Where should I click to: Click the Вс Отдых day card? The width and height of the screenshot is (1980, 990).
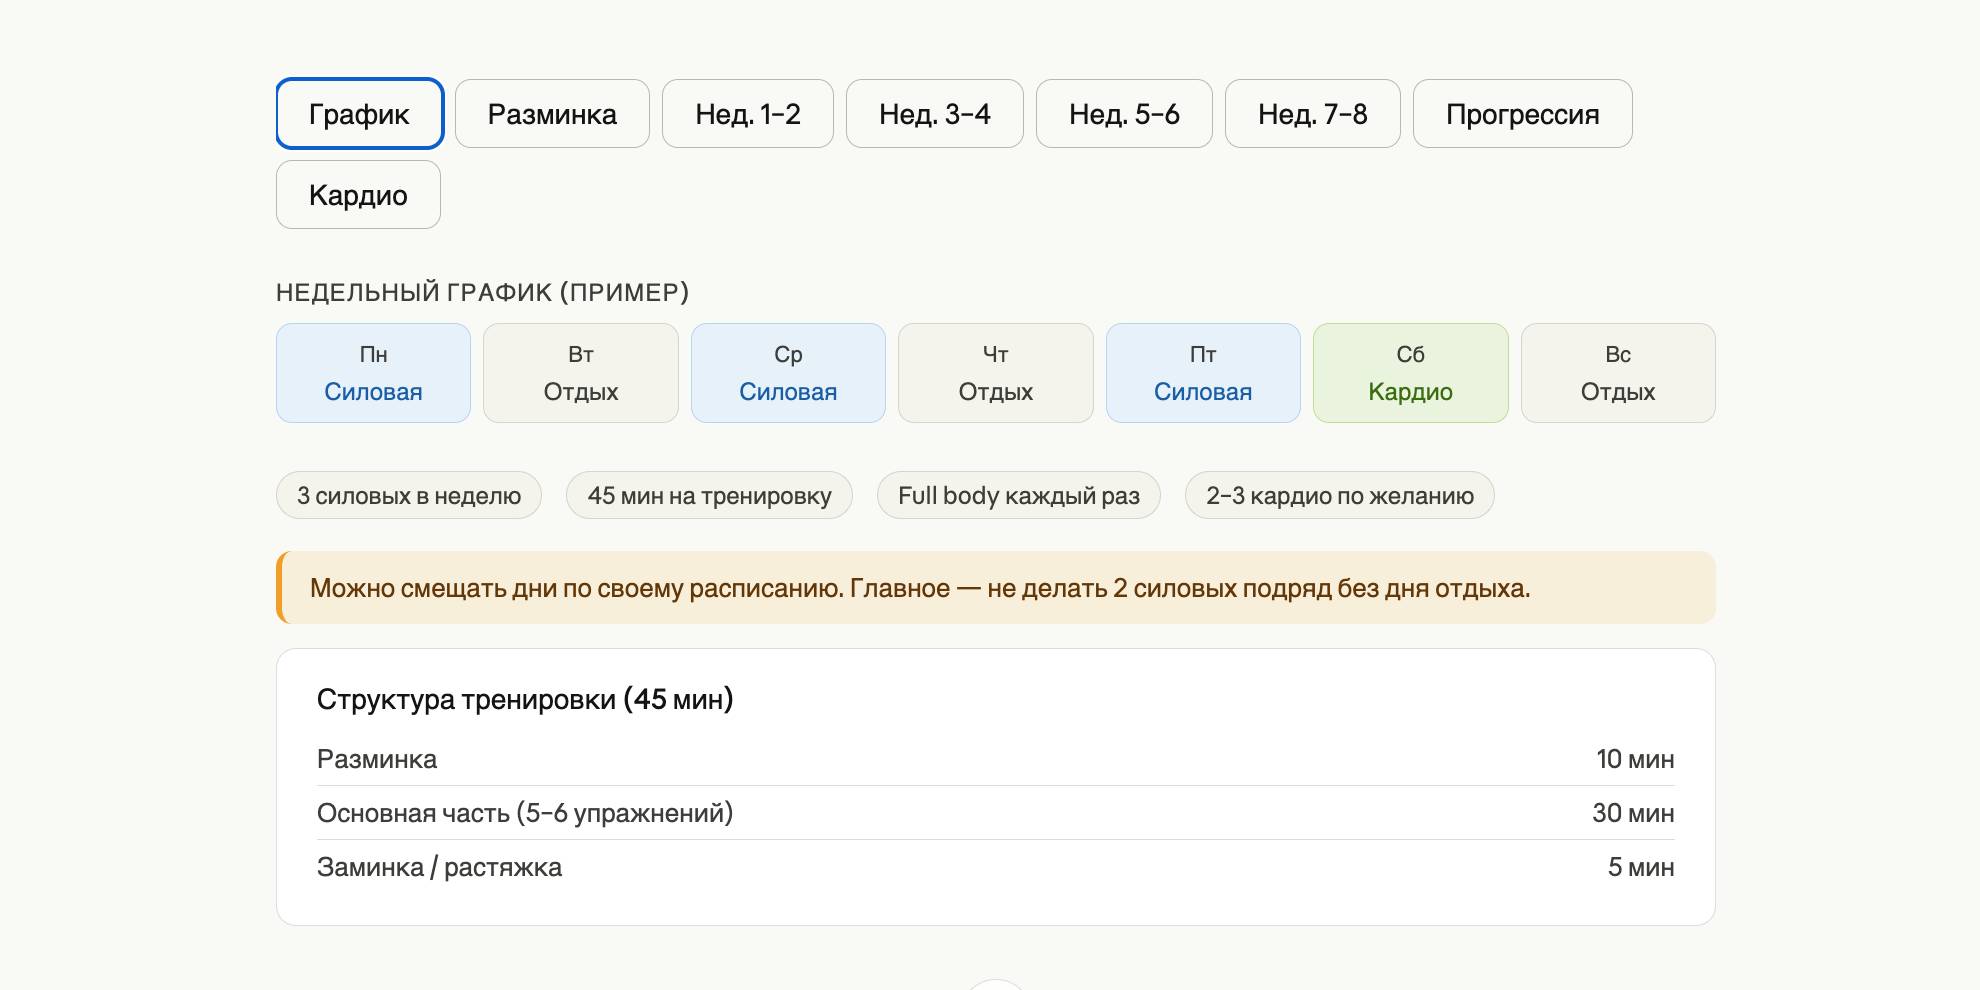(x=1618, y=373)
